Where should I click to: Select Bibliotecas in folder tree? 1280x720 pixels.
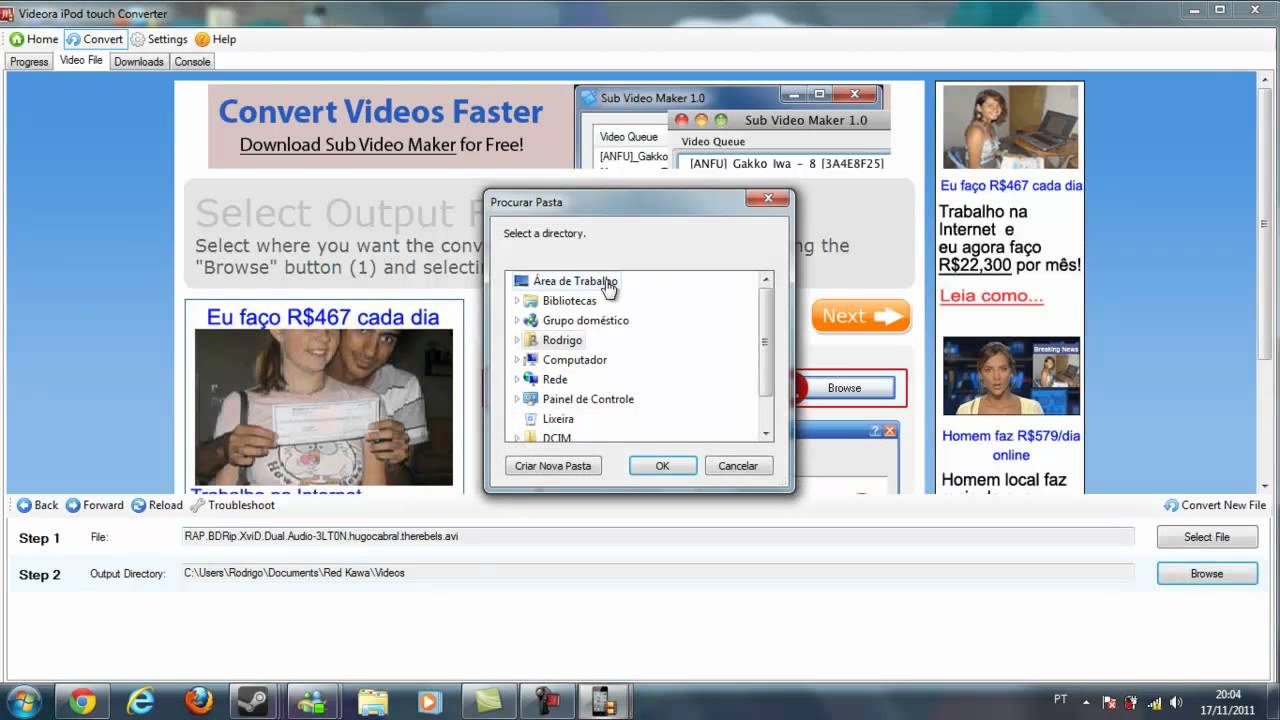pyautogui.click(x=569, y=301)
